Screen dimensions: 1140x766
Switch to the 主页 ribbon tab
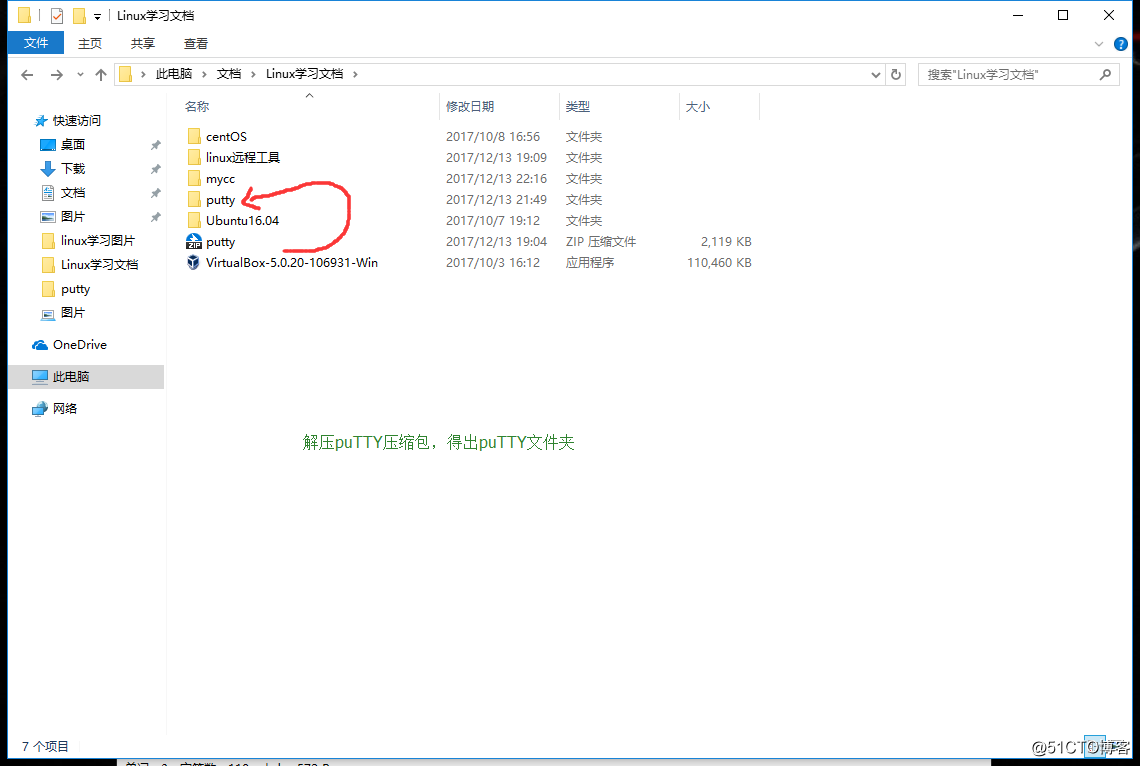tap(90, 44)
